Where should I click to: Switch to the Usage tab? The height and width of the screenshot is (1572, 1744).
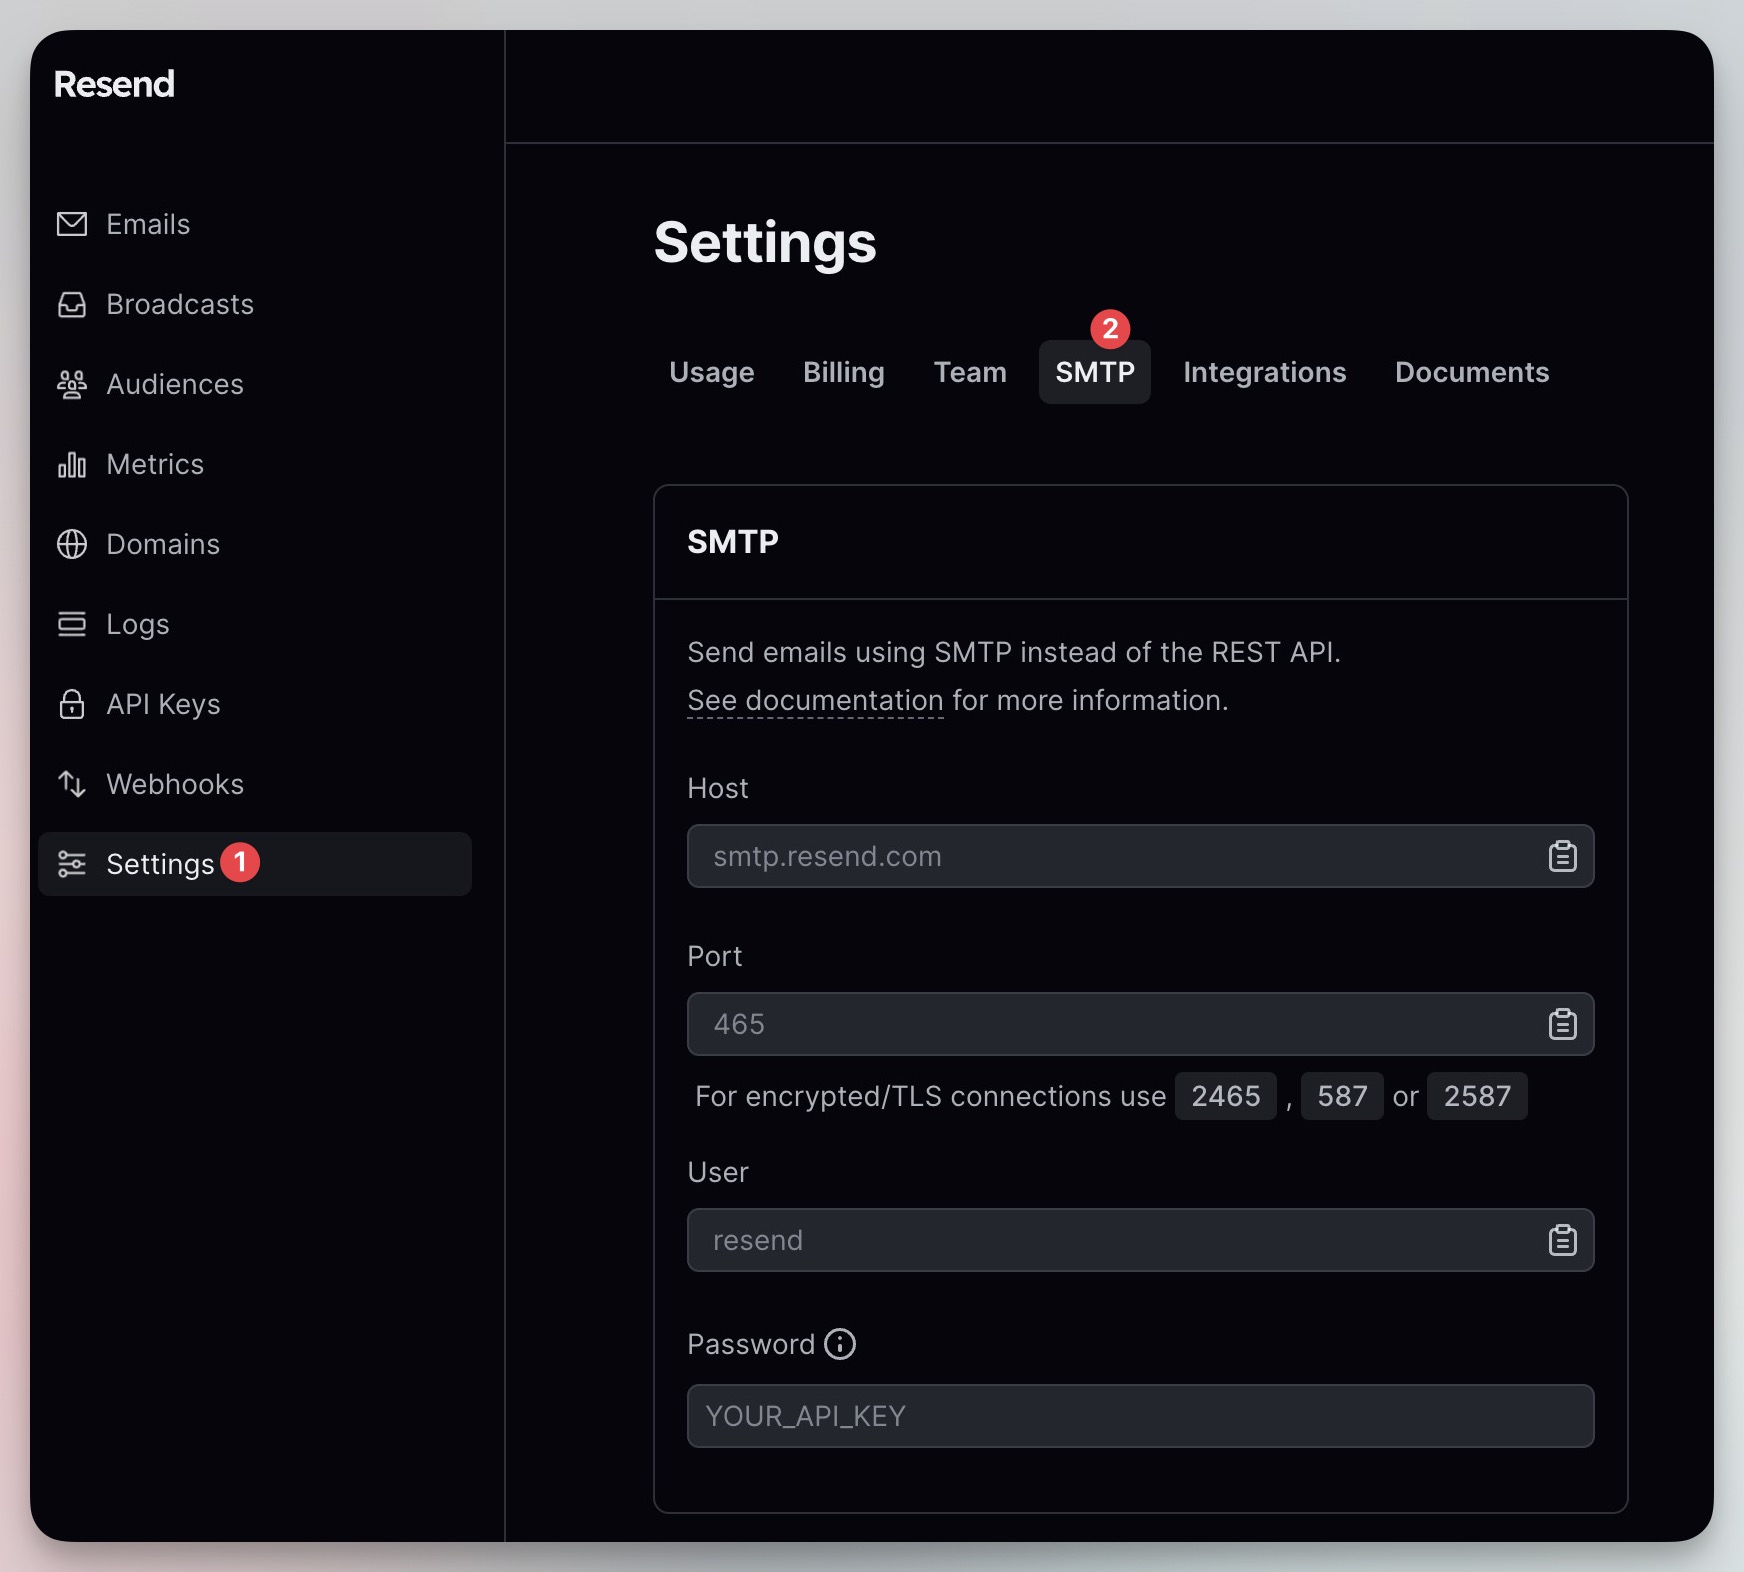click(712, 372)
